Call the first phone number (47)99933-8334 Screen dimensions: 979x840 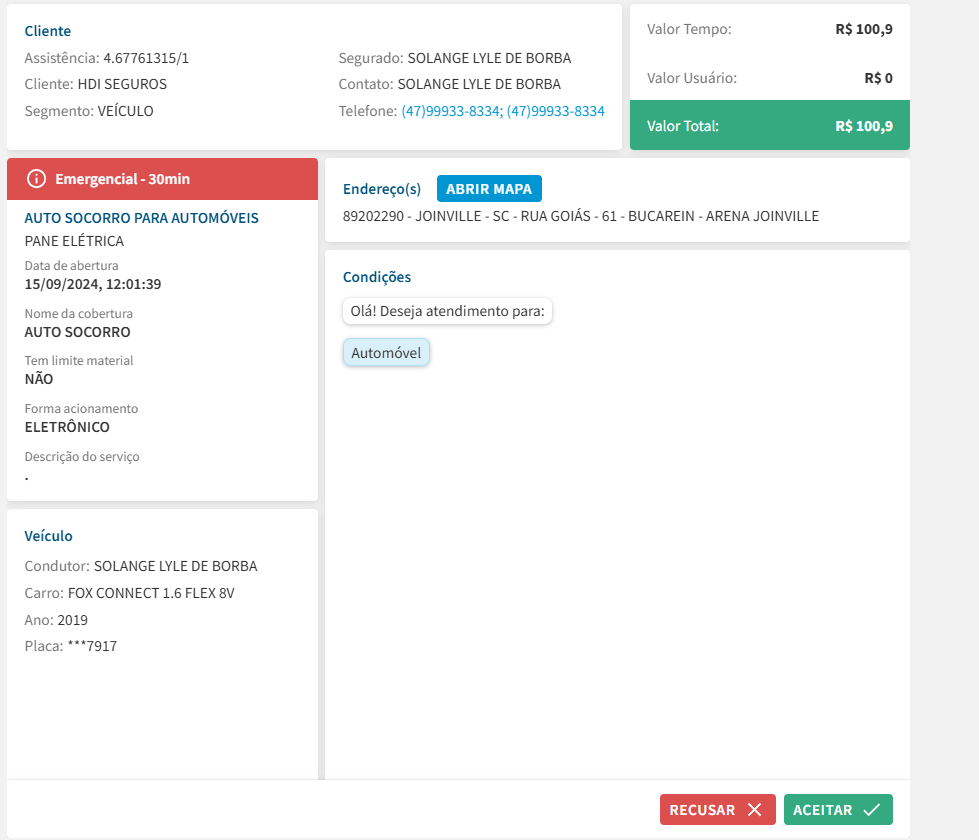pos(450,111)
